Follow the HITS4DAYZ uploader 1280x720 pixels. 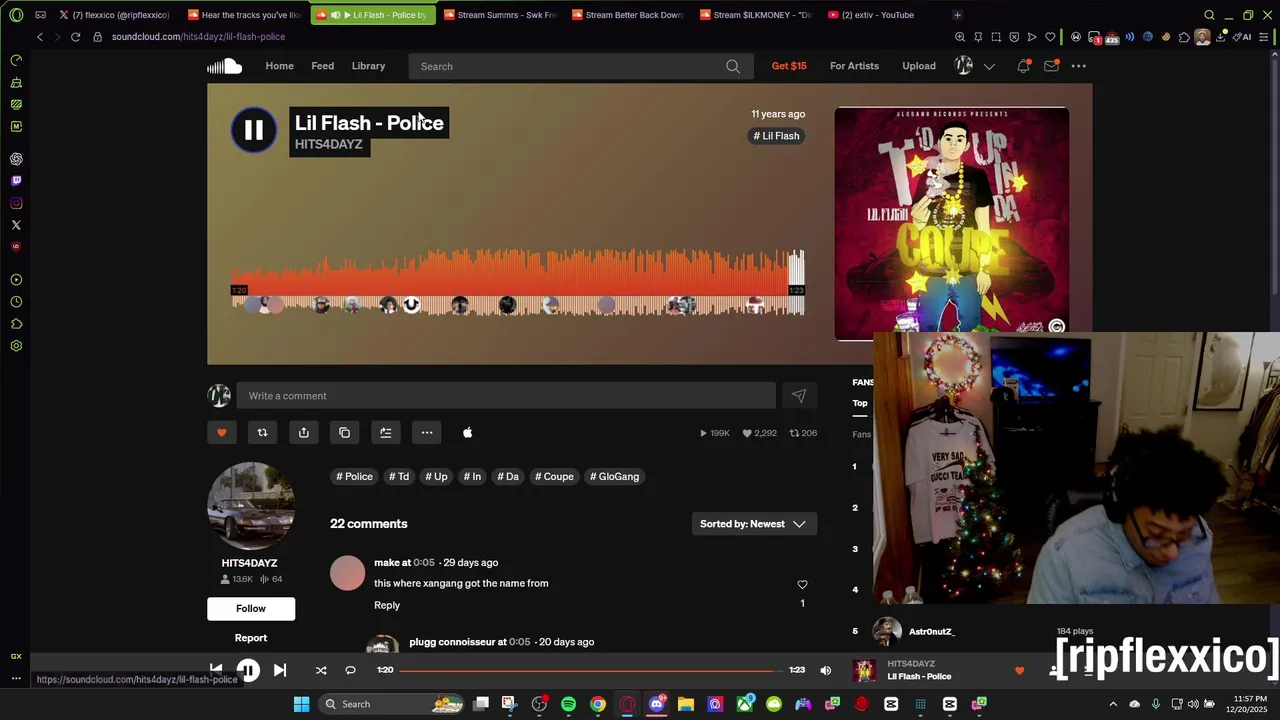(251, 608)
